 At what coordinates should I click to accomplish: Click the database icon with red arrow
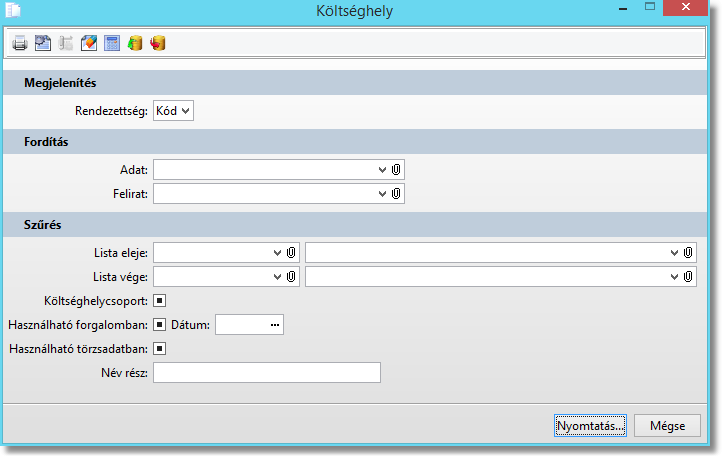158,43
